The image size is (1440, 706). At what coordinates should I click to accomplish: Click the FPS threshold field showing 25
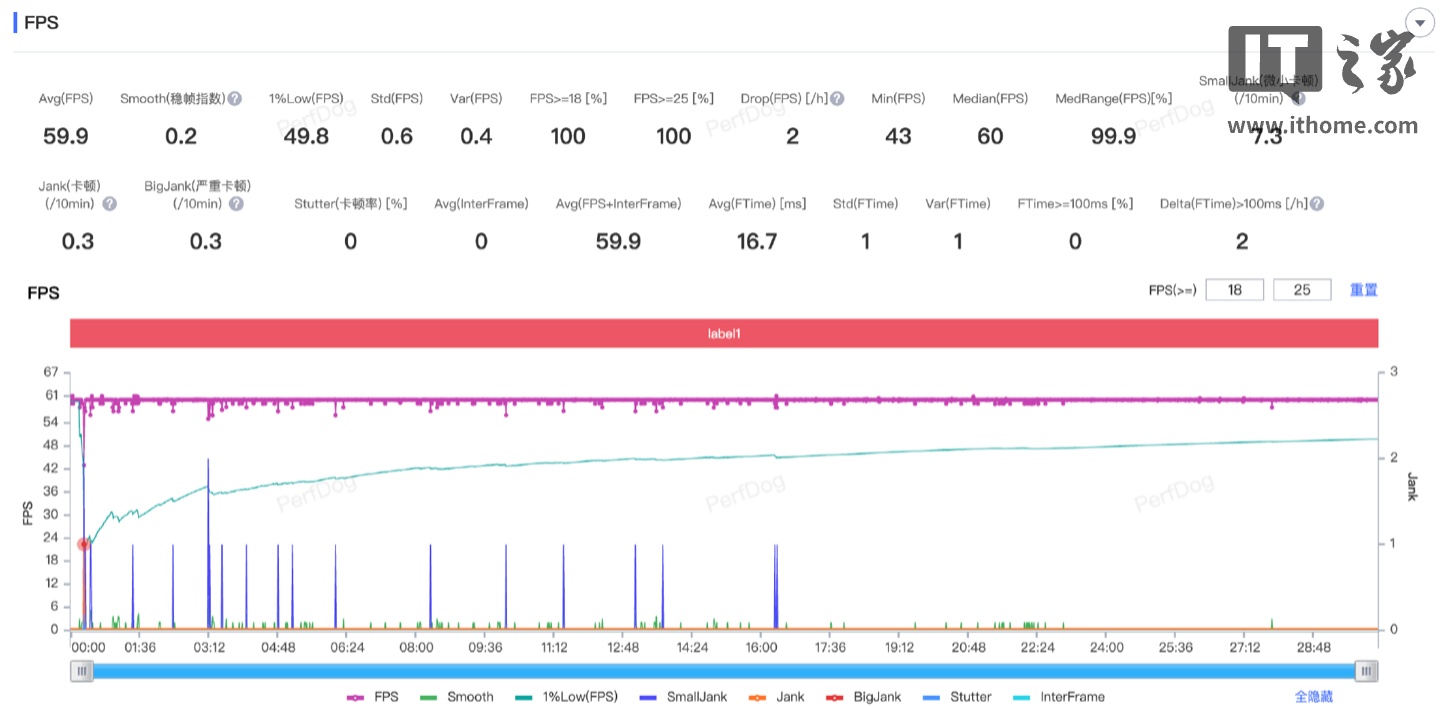coord(1302,290)
